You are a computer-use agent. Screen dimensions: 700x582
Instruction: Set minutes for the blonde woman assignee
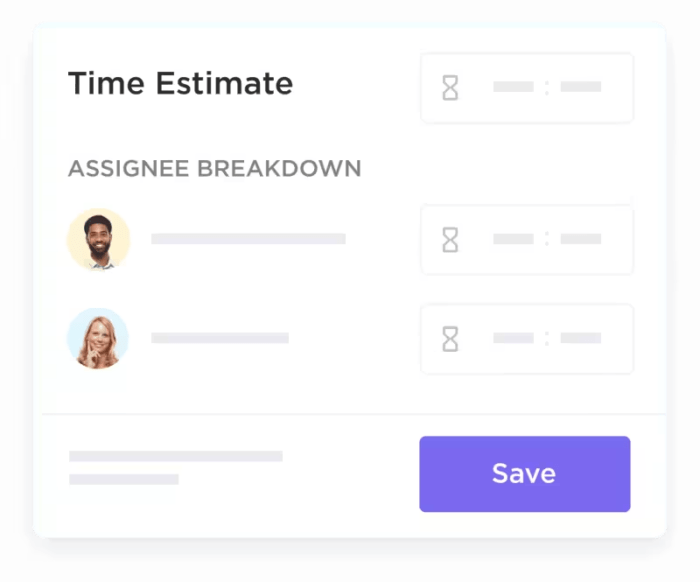point(581,339)
